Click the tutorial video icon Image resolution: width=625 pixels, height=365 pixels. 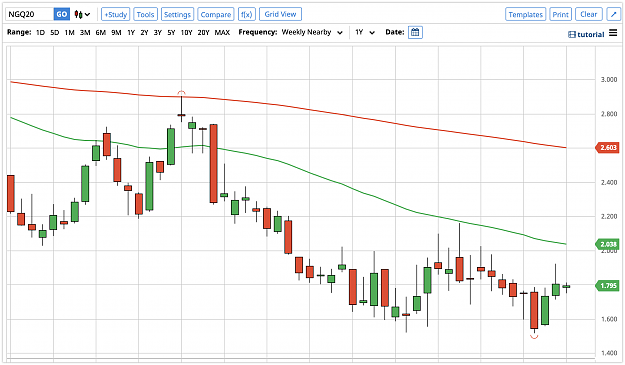click(x=572, y=35)
